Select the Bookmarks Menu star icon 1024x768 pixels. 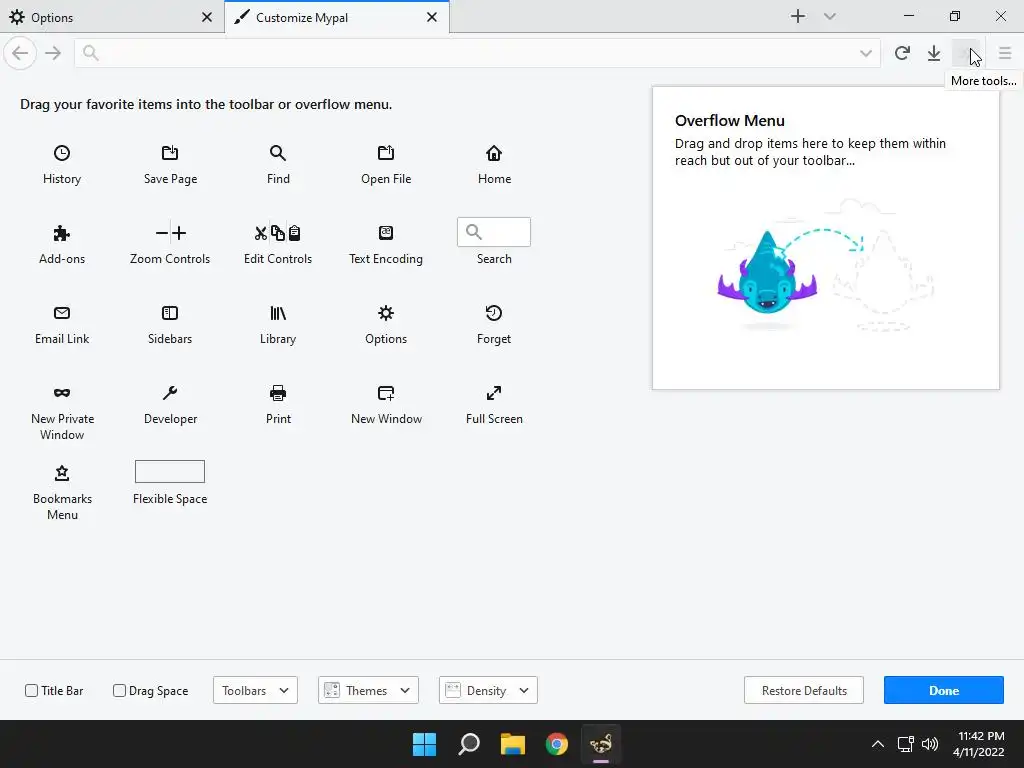[x=61, y=472]
